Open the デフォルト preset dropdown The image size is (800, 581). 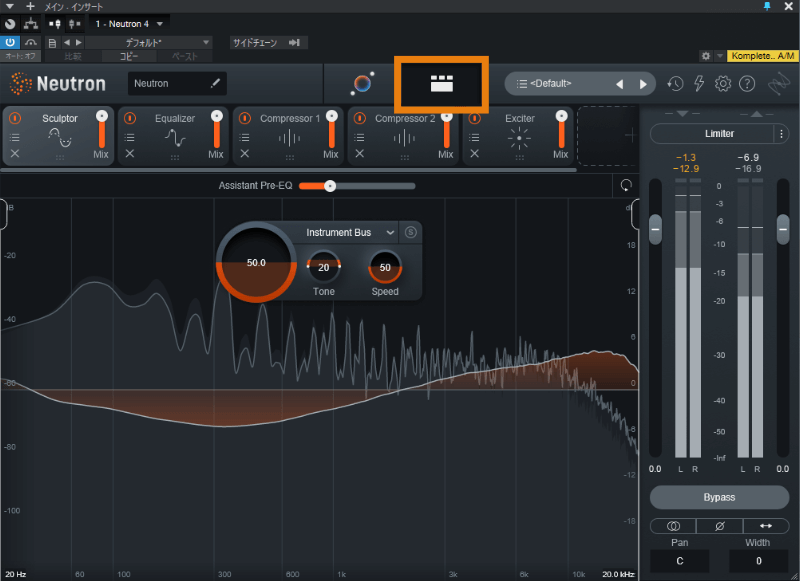tap(148, 42)
